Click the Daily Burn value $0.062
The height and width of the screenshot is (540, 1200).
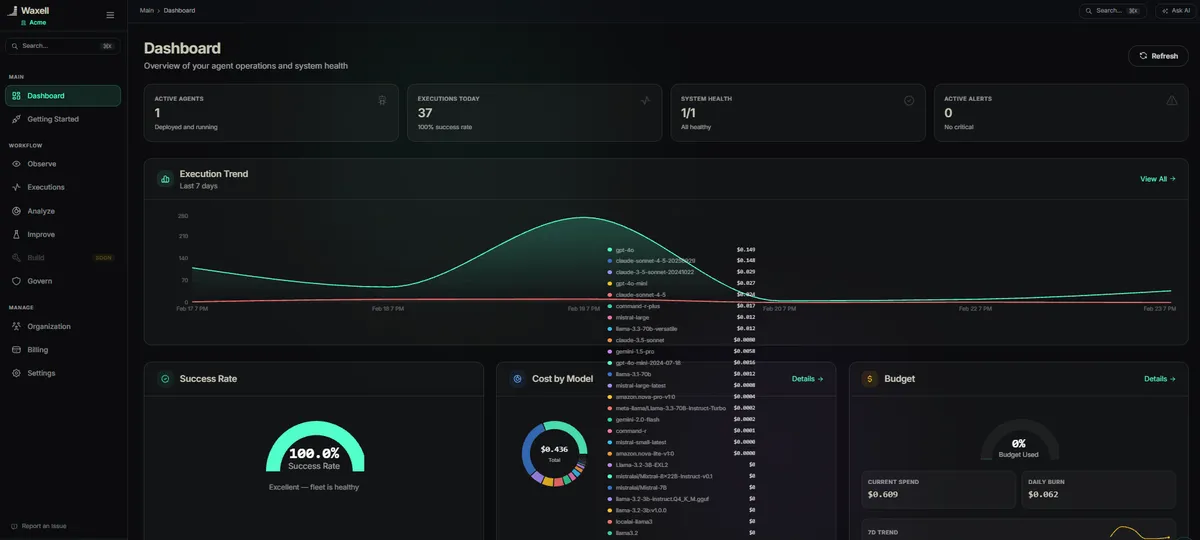click(x=1044, y=494)
